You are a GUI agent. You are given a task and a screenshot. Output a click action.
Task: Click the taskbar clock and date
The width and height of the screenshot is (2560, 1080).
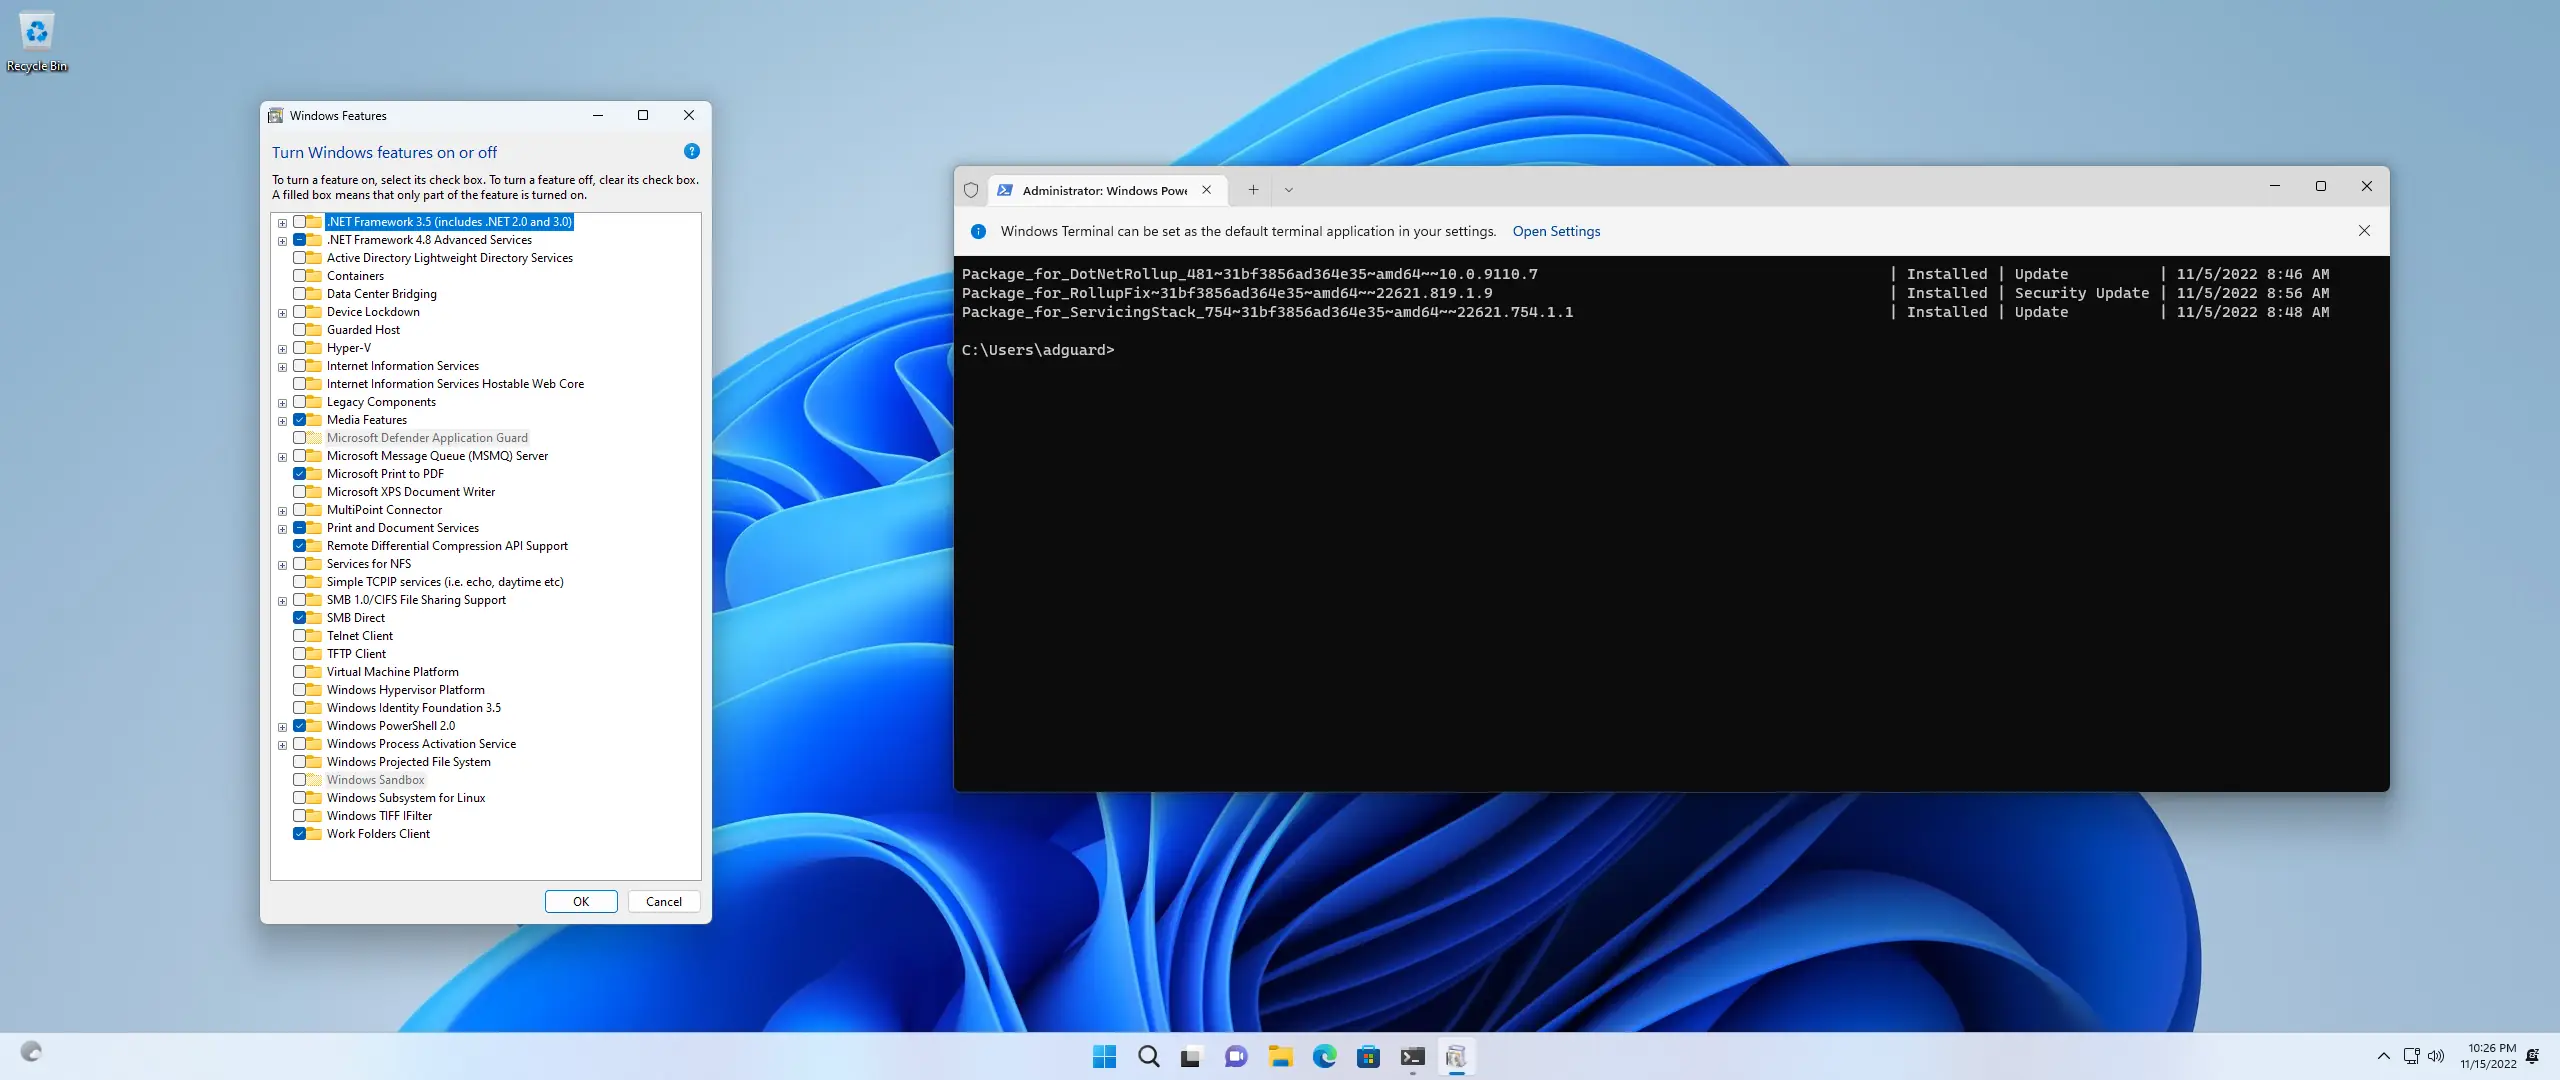click(2491, 1056)
